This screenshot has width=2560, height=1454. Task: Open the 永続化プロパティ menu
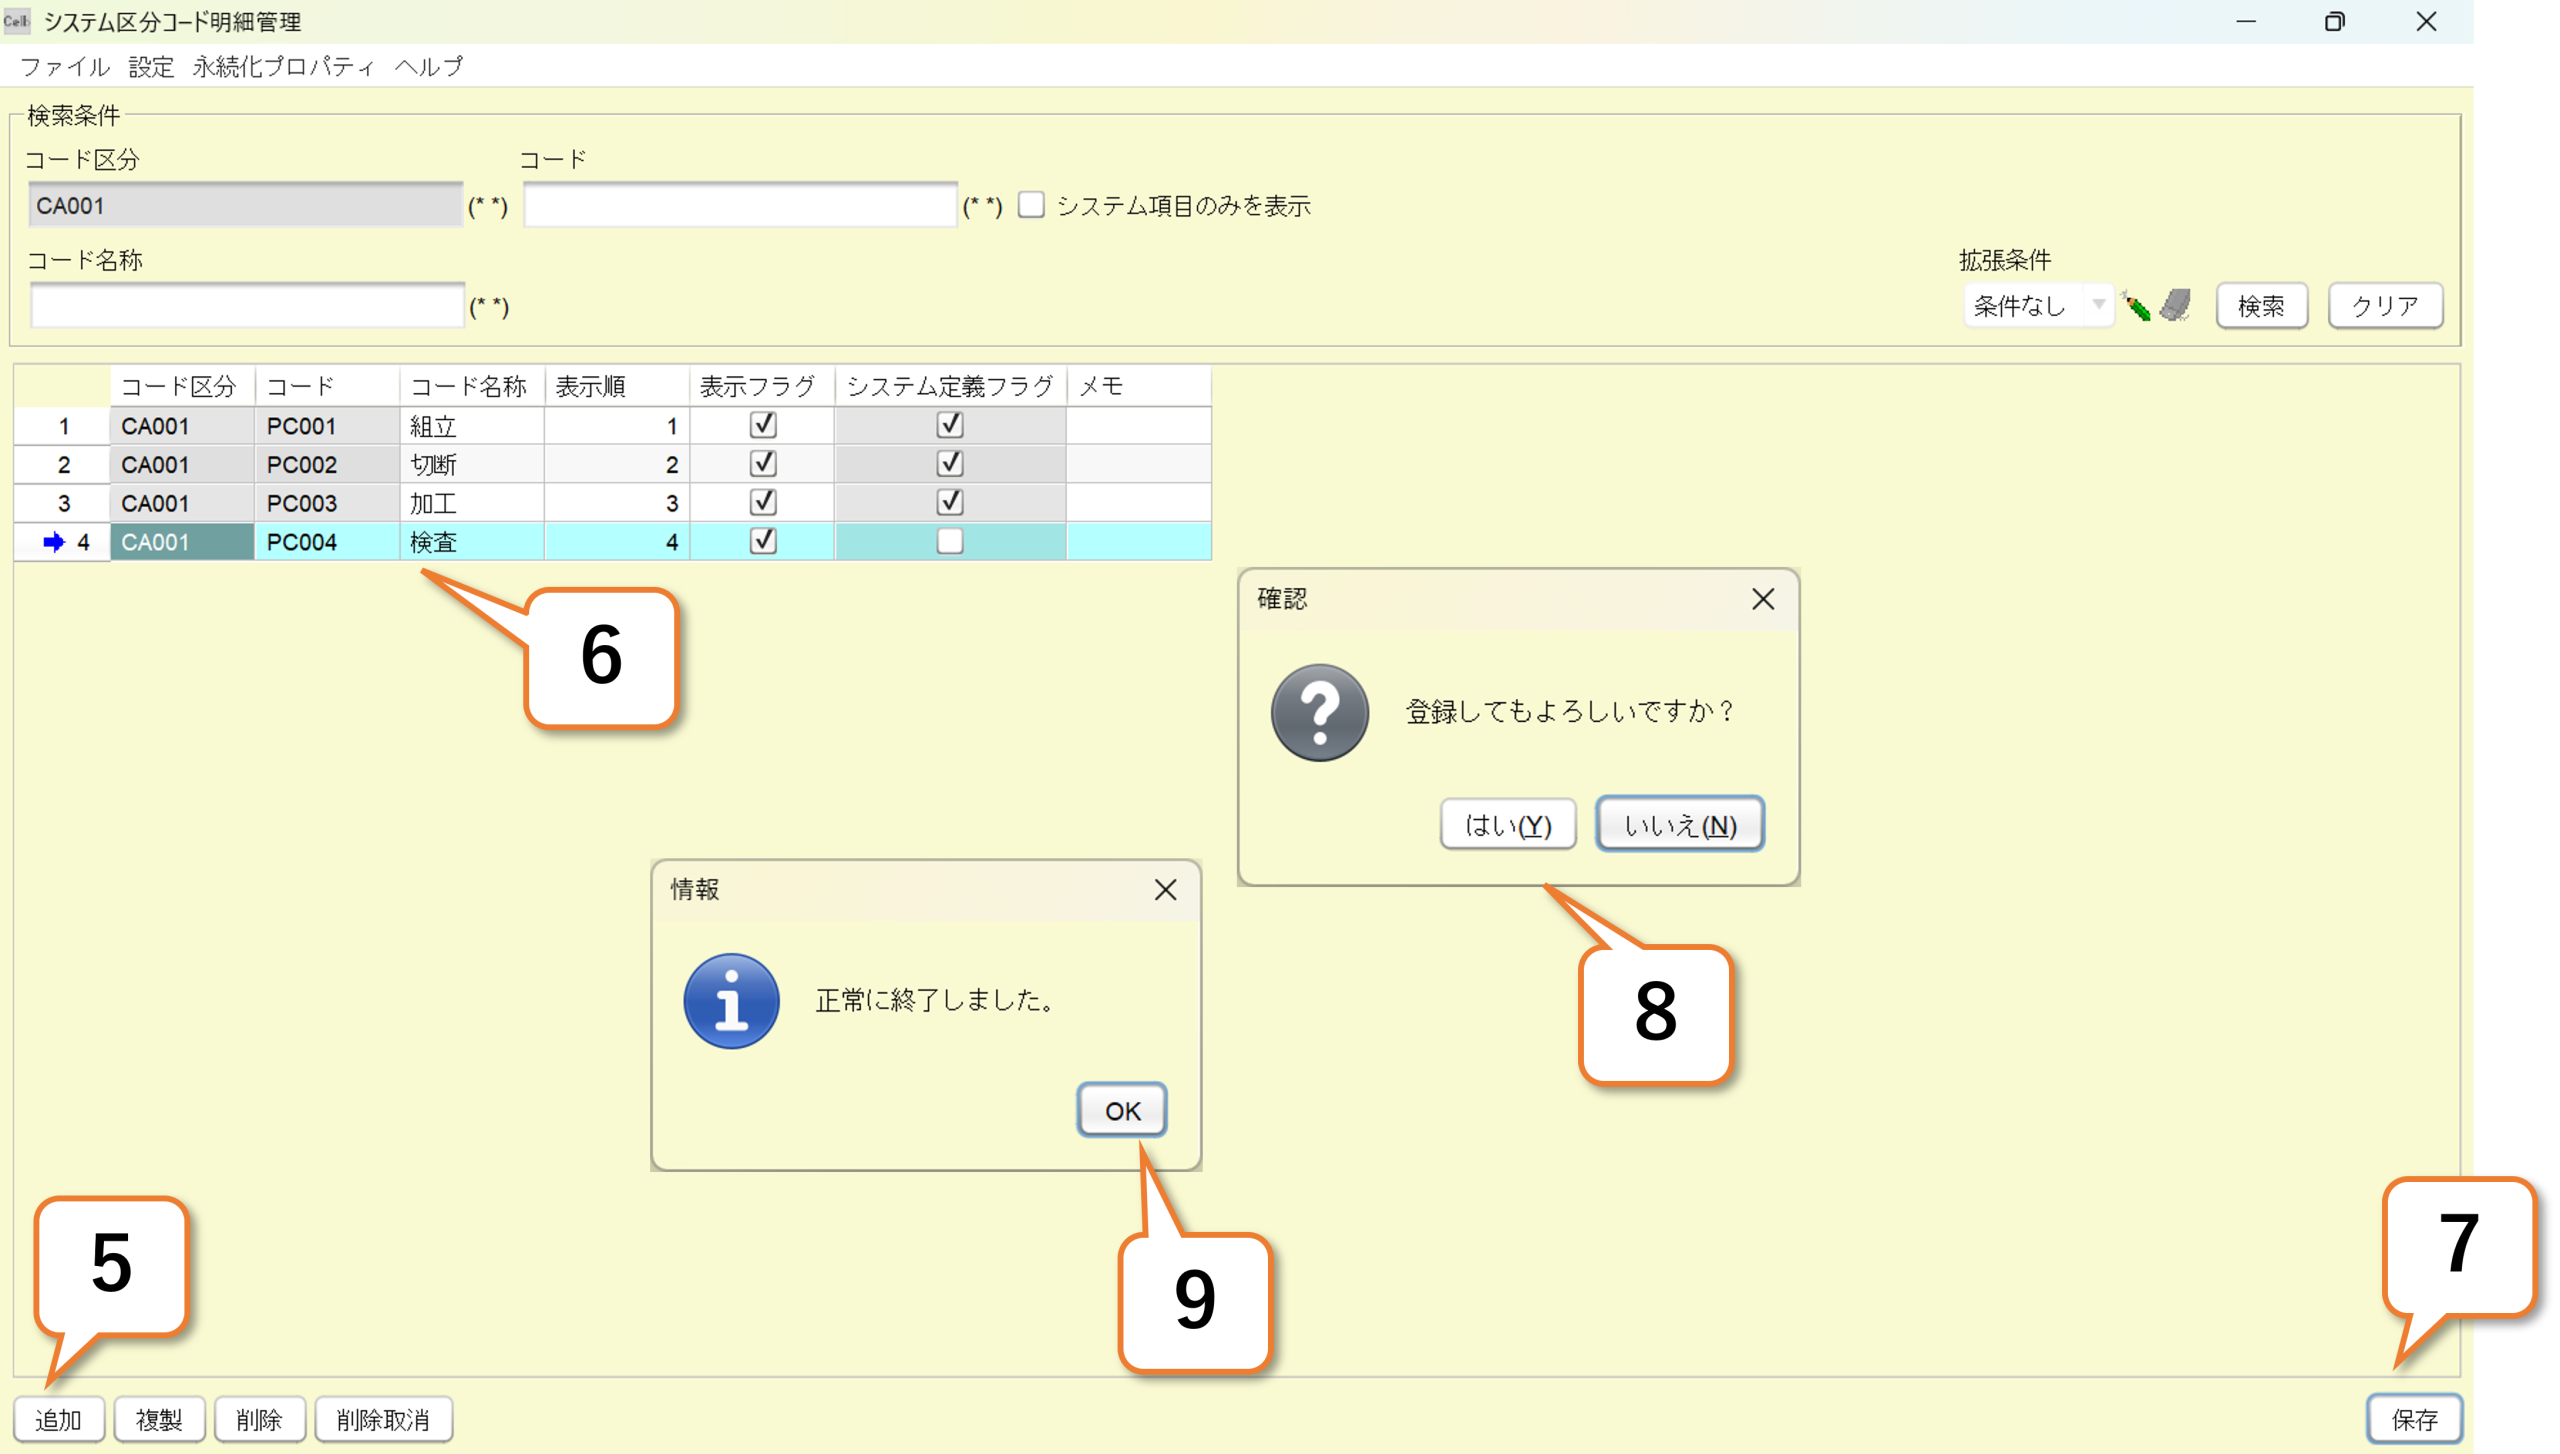pyautogui.click(x=283, y=66)
